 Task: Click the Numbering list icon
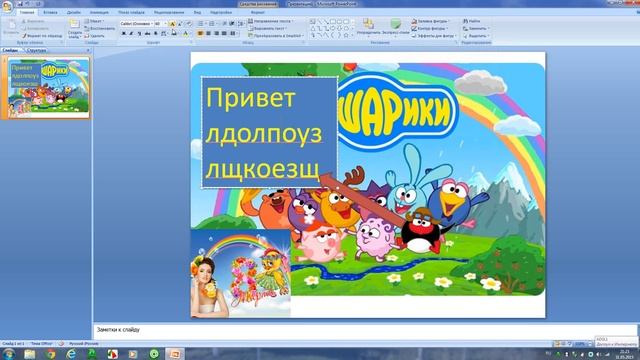coord(212,24)
